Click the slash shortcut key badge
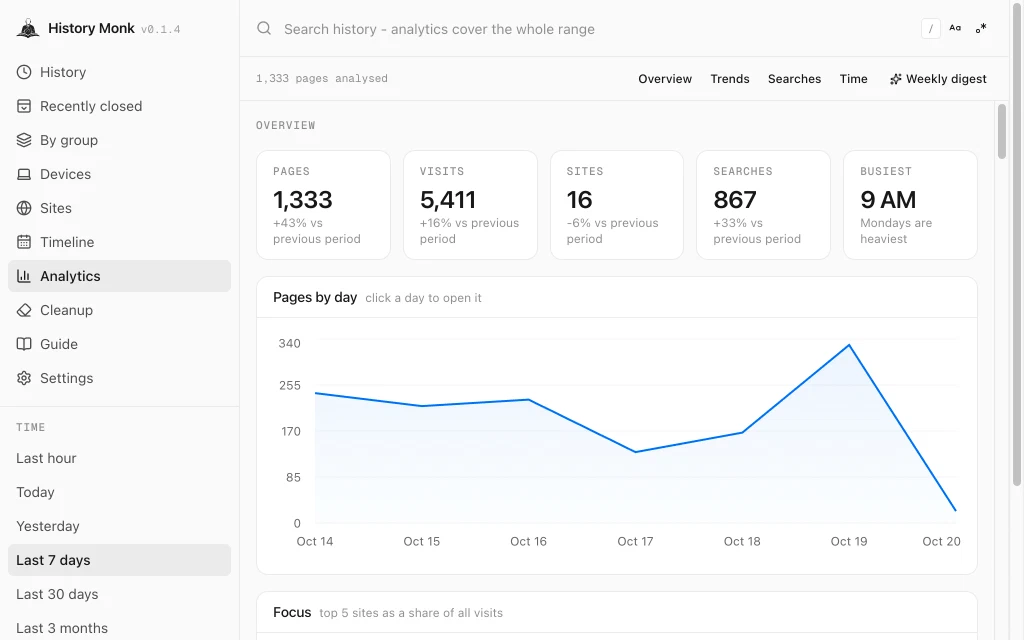The height and width of the screenshot is (640, 1024). 931,29
